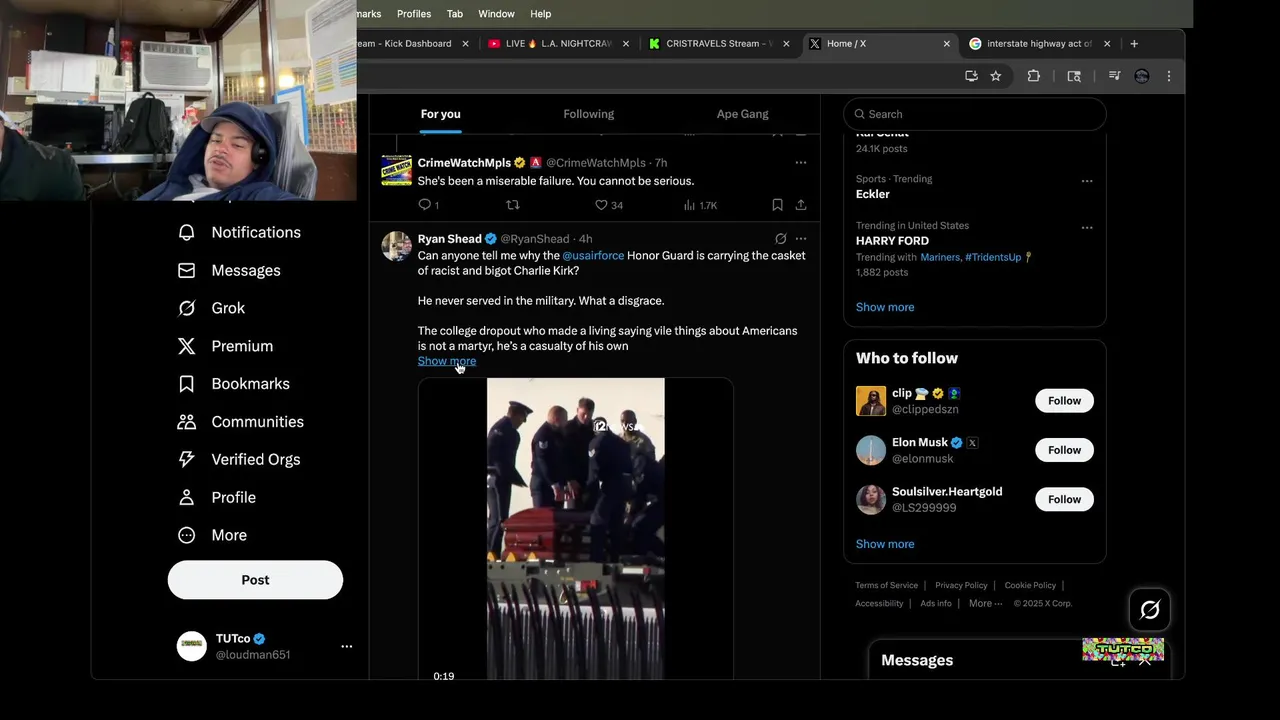Open Privacy Policy link
The image size is (1280, 720).
pos(961,585)
